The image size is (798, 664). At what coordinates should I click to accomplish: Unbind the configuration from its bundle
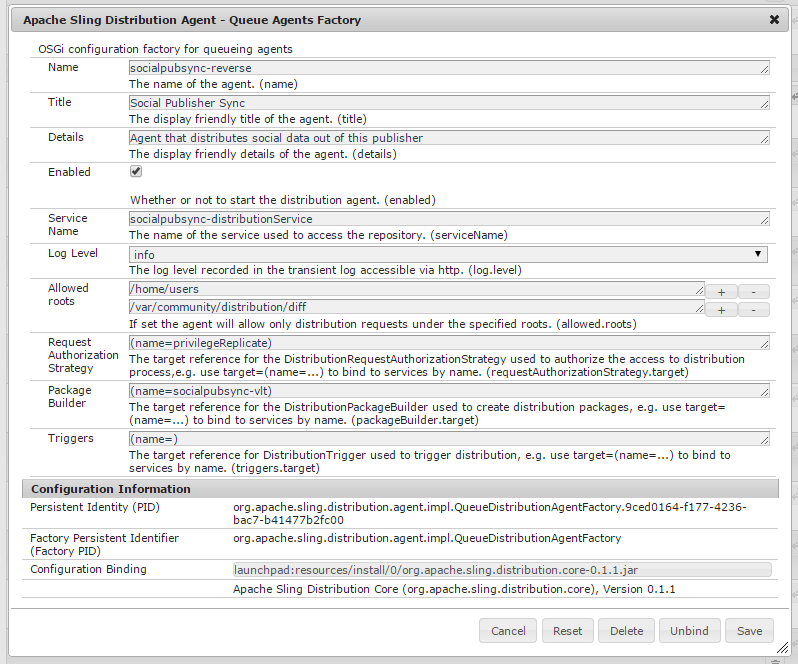coord(689,631)
